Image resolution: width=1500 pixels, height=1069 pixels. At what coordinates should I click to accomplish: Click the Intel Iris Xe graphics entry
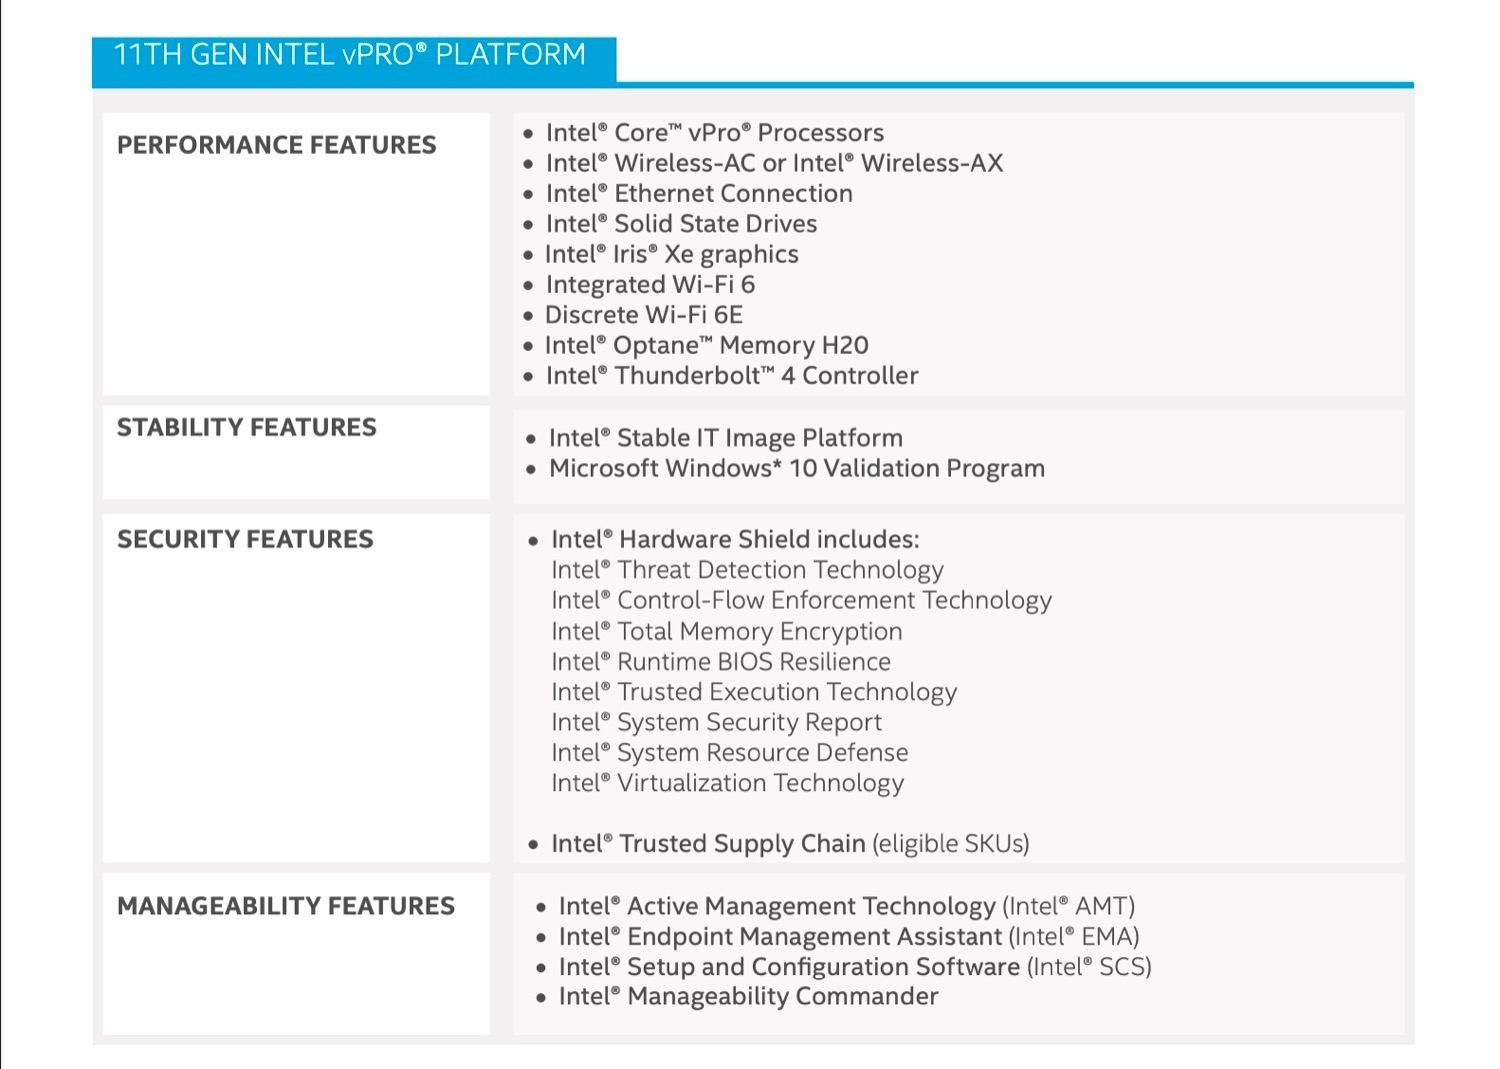point(671,255)
